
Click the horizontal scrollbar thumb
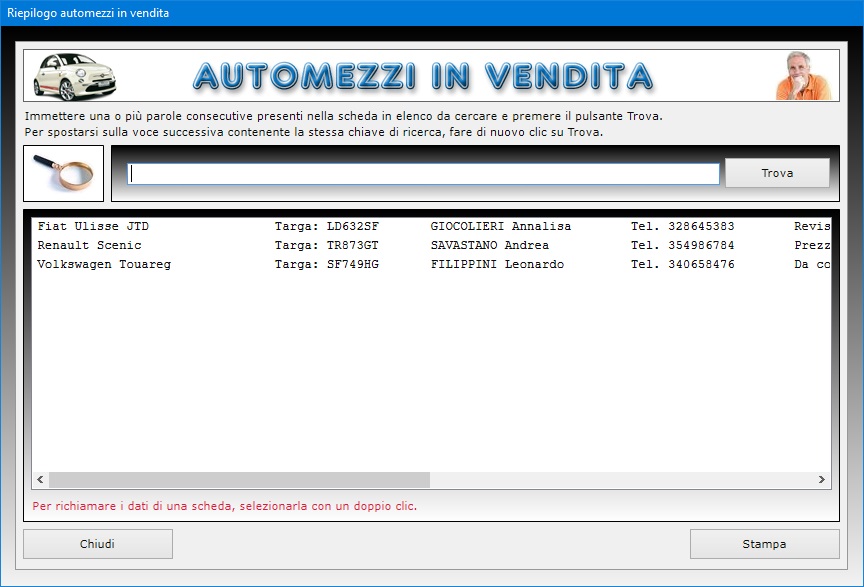coord(239,480)
